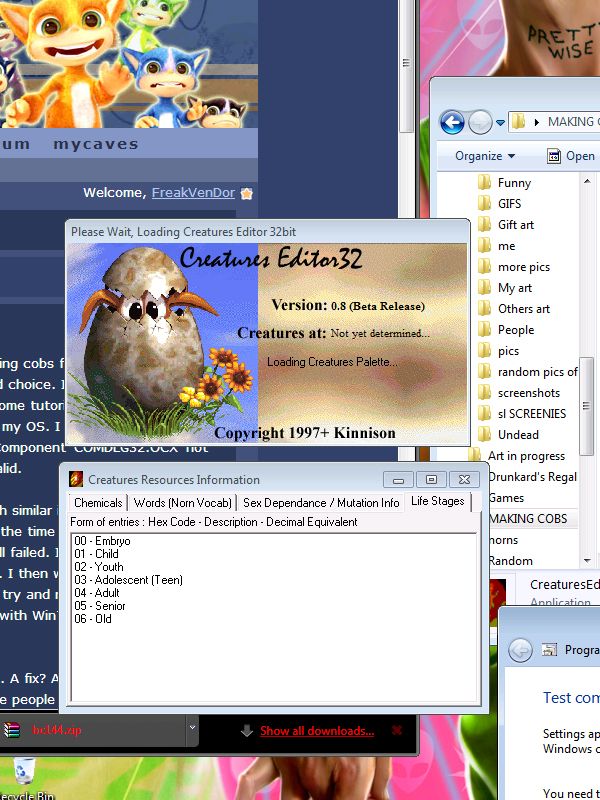Click the Show all downloads link
Screen dimensions: 600x800
point(317,731)
